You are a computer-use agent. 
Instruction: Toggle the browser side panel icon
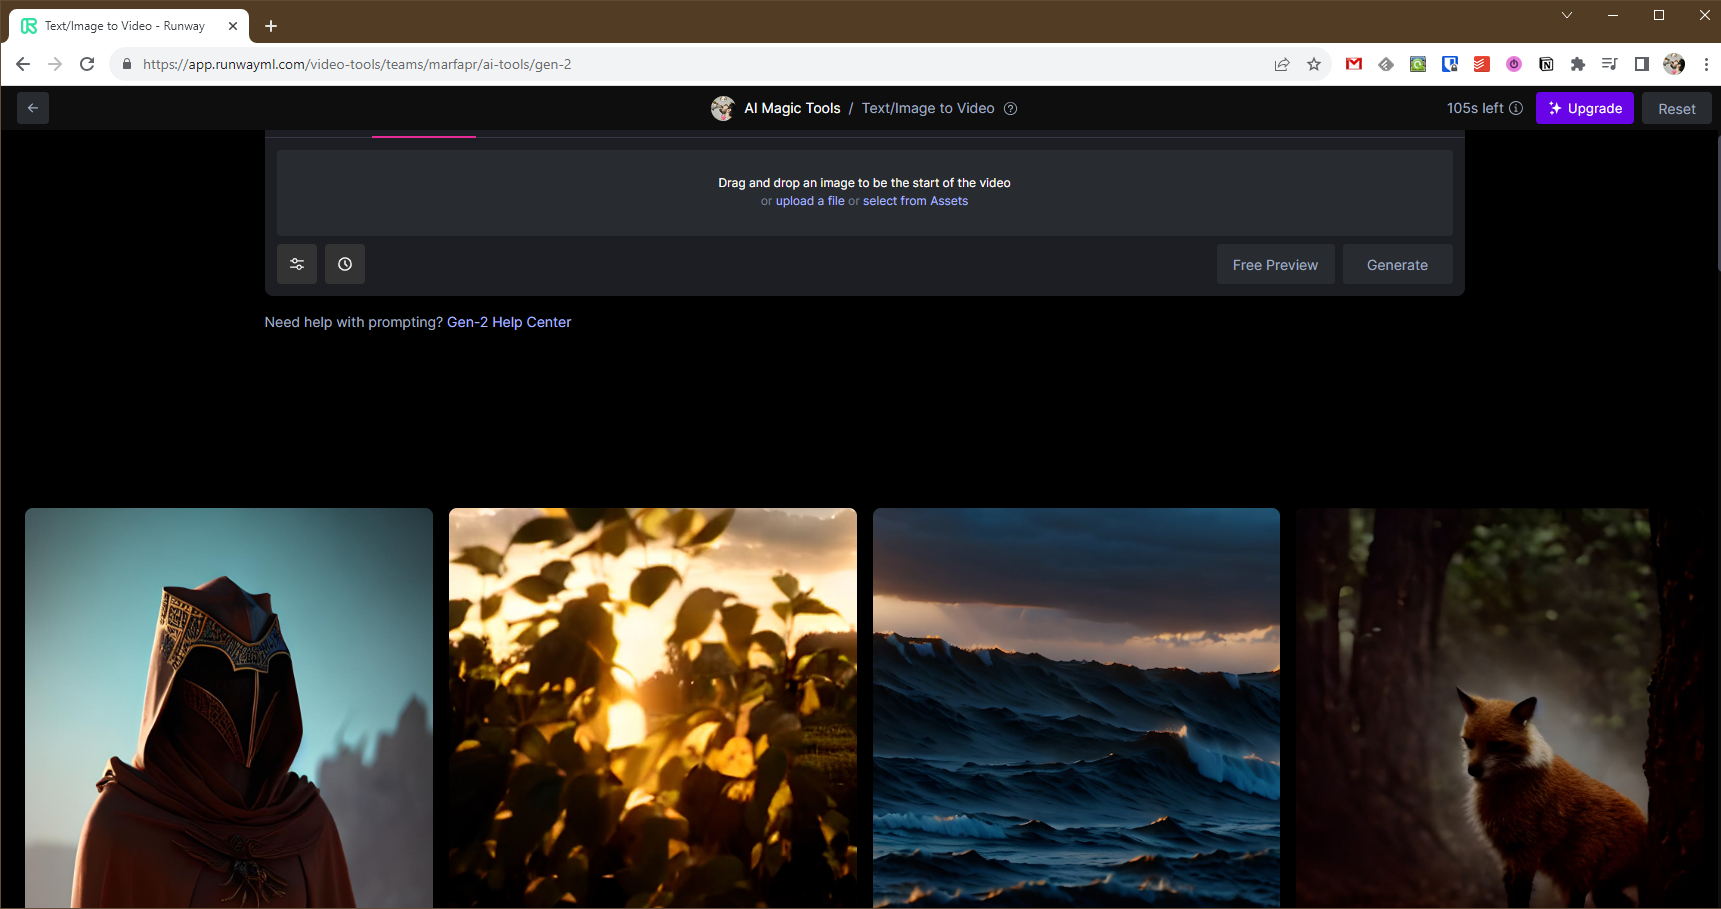[x=1642, y=64]
